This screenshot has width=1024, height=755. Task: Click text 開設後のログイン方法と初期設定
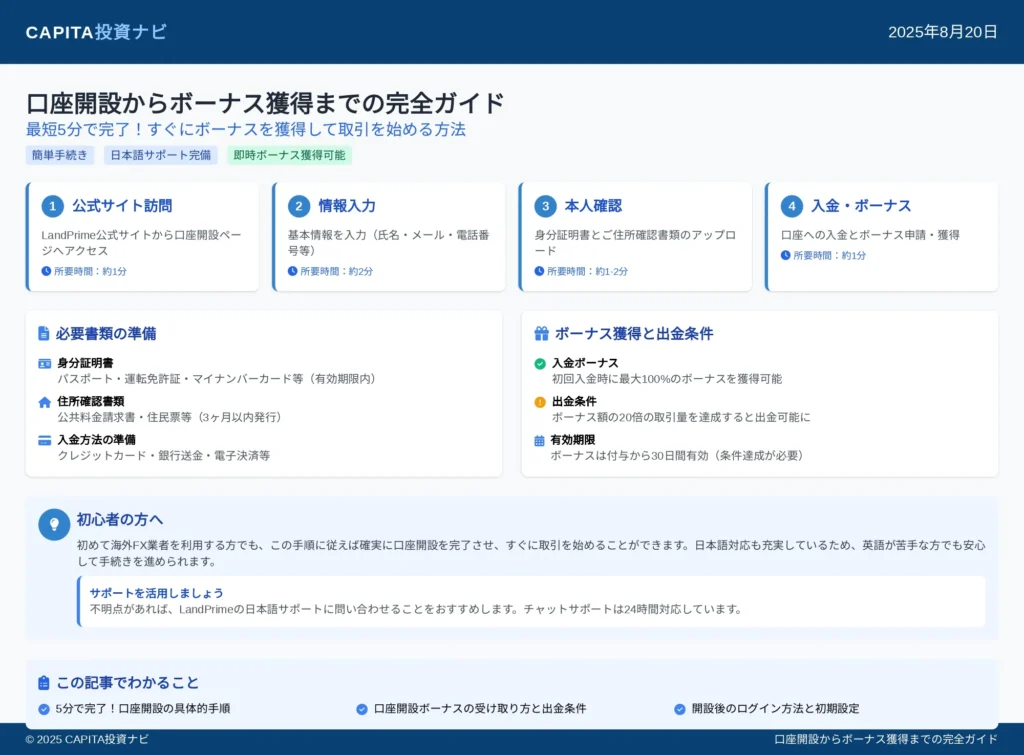(776, 709)
